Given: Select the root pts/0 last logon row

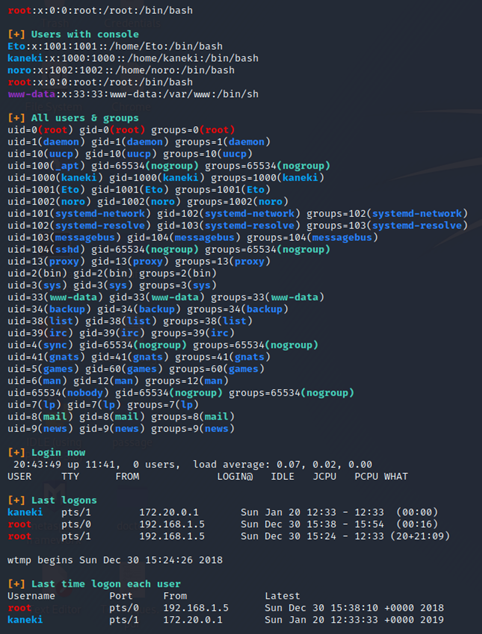Looking at the screenshot, I should coord(222,524).
